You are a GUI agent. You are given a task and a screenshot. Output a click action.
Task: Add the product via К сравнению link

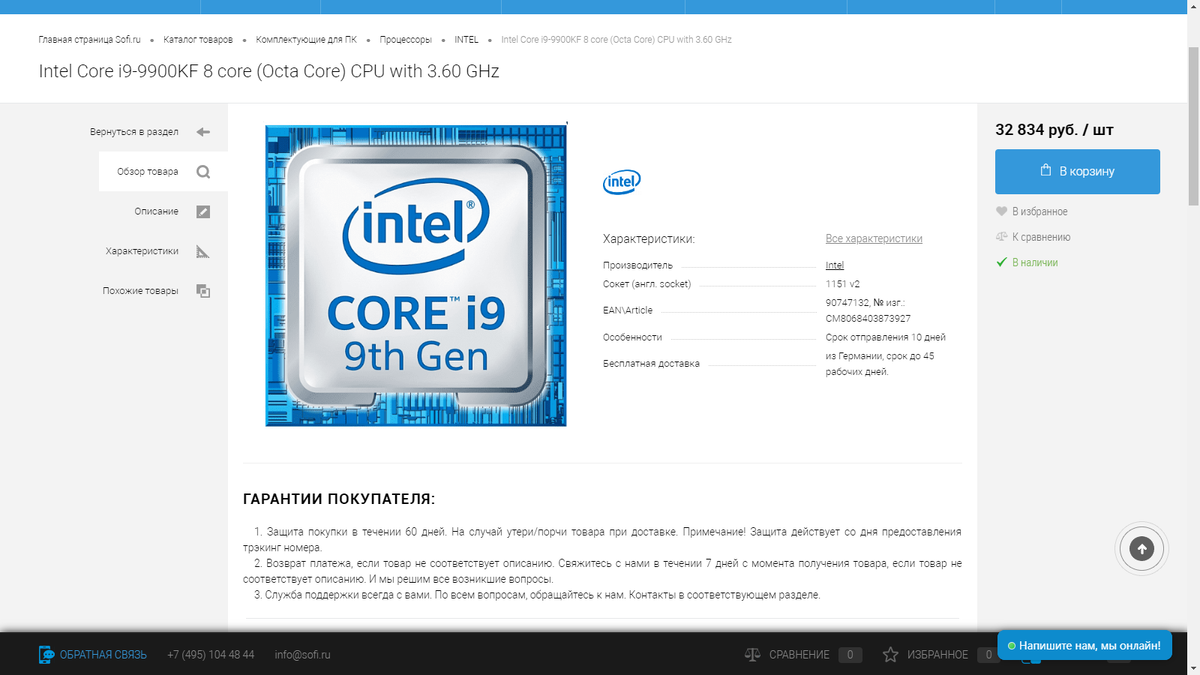[x=1041, y=237]
